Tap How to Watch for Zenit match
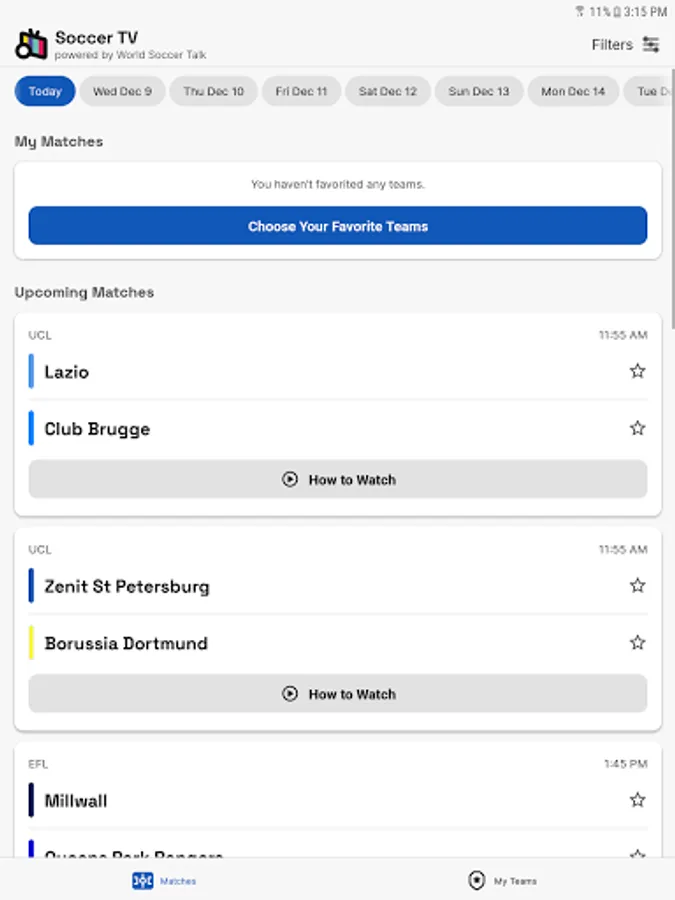Screen dimensions: 675x900 click(338, 694)
